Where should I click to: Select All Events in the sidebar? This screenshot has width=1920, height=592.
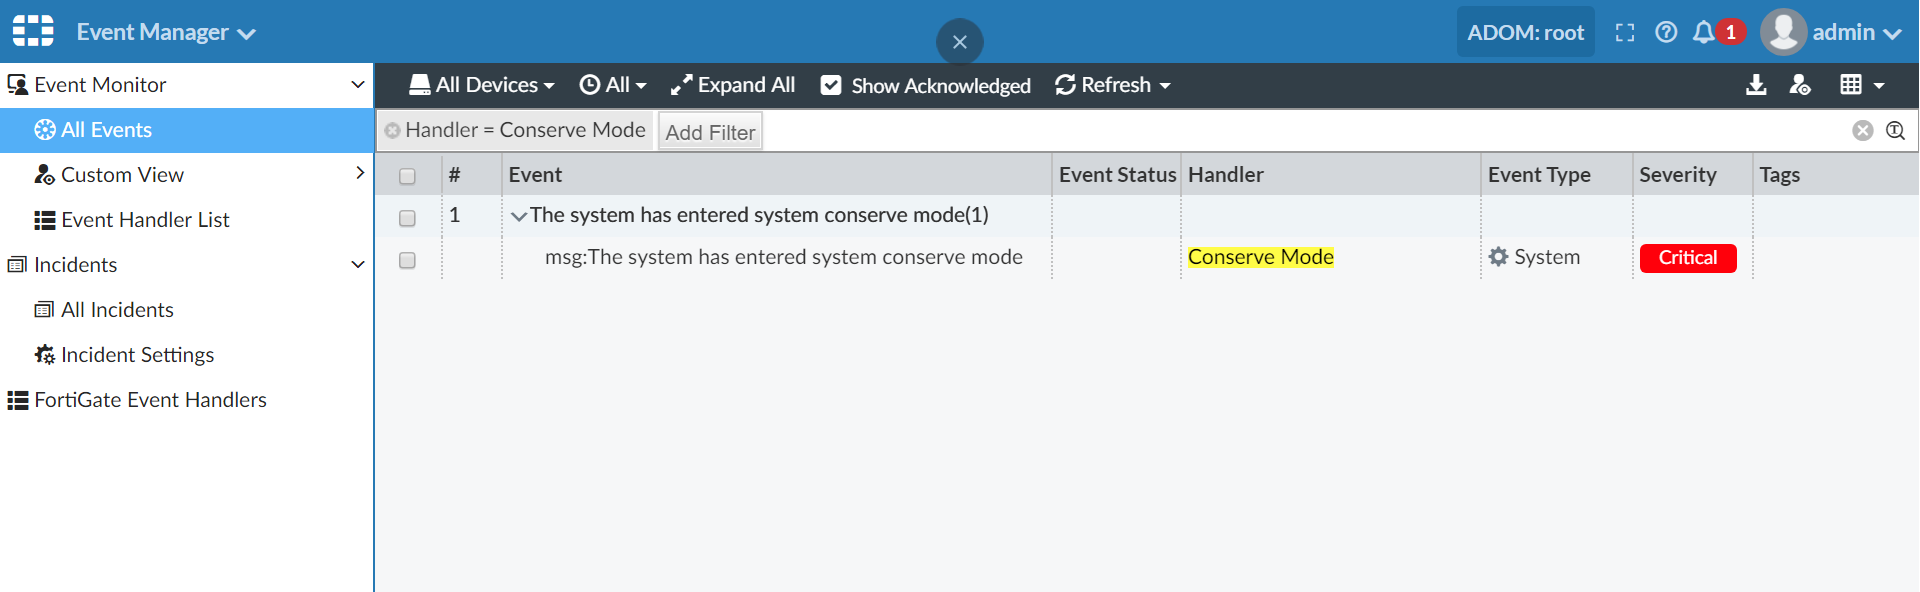coord(105,129)
